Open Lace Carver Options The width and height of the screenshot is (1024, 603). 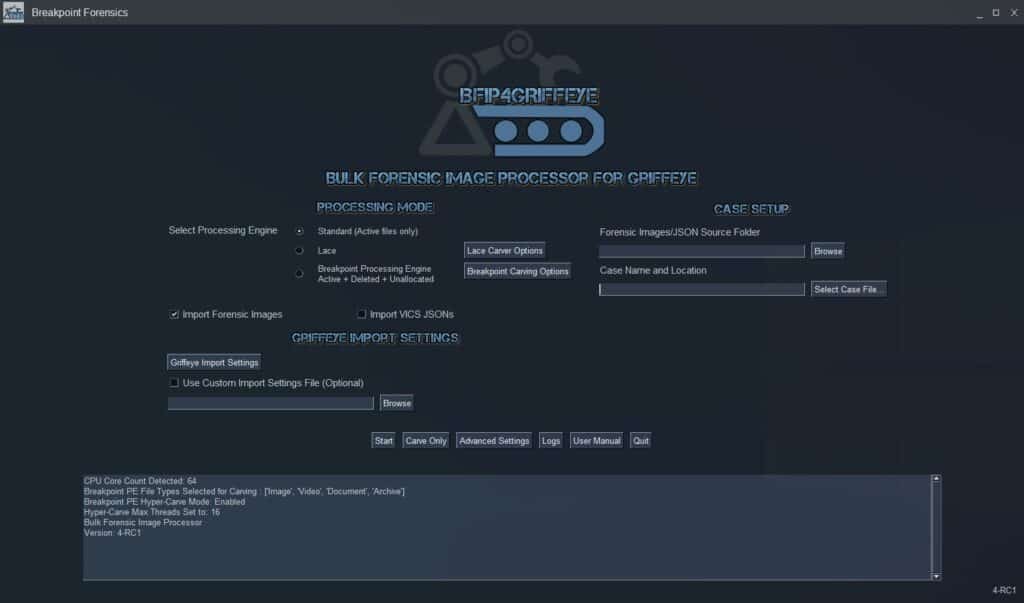tap(505, 251)
